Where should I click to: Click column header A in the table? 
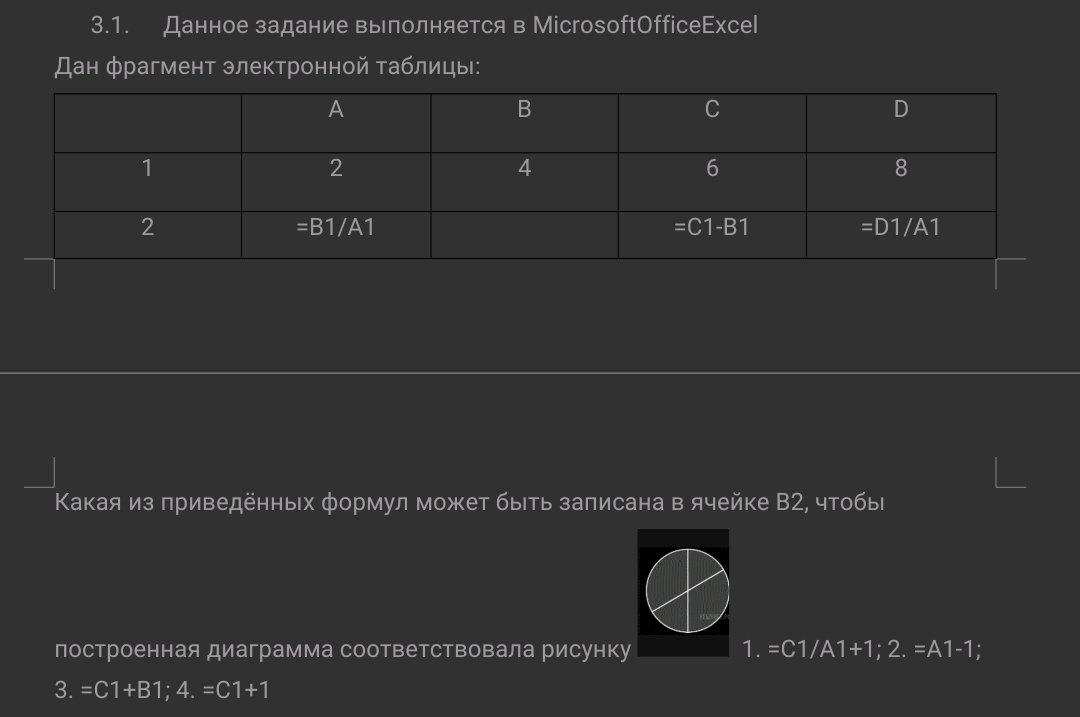point(336,123)
